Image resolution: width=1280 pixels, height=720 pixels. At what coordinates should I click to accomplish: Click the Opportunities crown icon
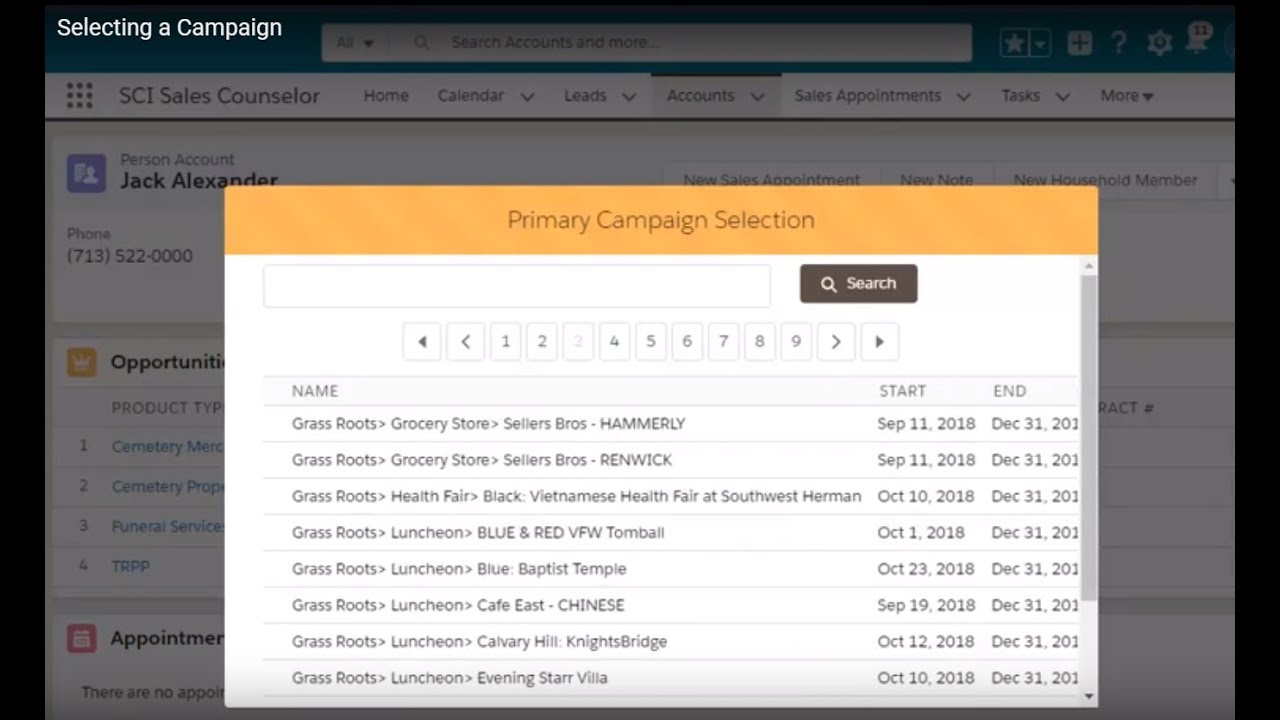[x=82, y=362]
